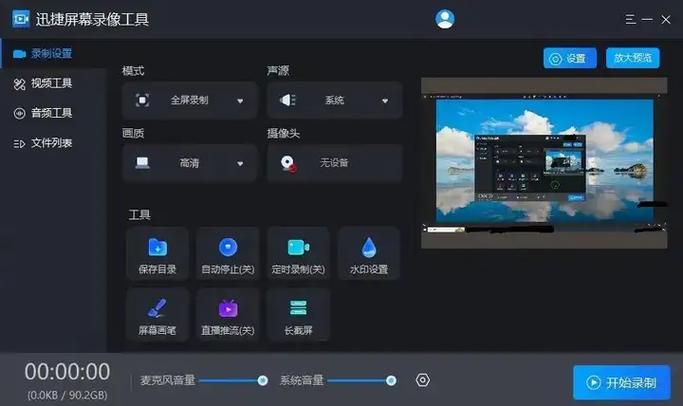Expand the 全屏录制 mode dropdown arrow
Screen dimensions: 683x406
[x=240, y=101]
